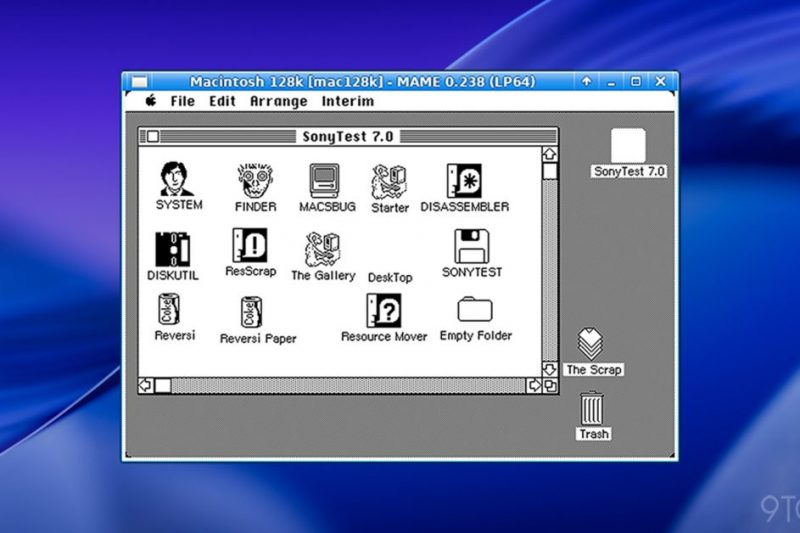Select the MACSBUG computer icon

point(324,181)
